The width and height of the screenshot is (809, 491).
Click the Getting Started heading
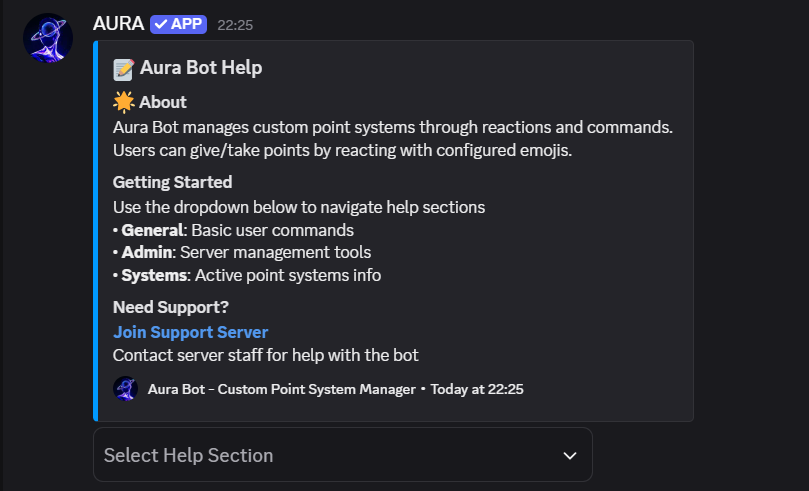click(x=172, y=182)
